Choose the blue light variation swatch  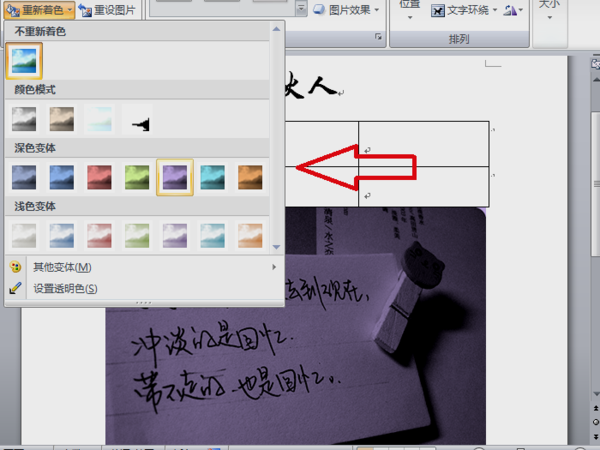click(x=62, y=236)
